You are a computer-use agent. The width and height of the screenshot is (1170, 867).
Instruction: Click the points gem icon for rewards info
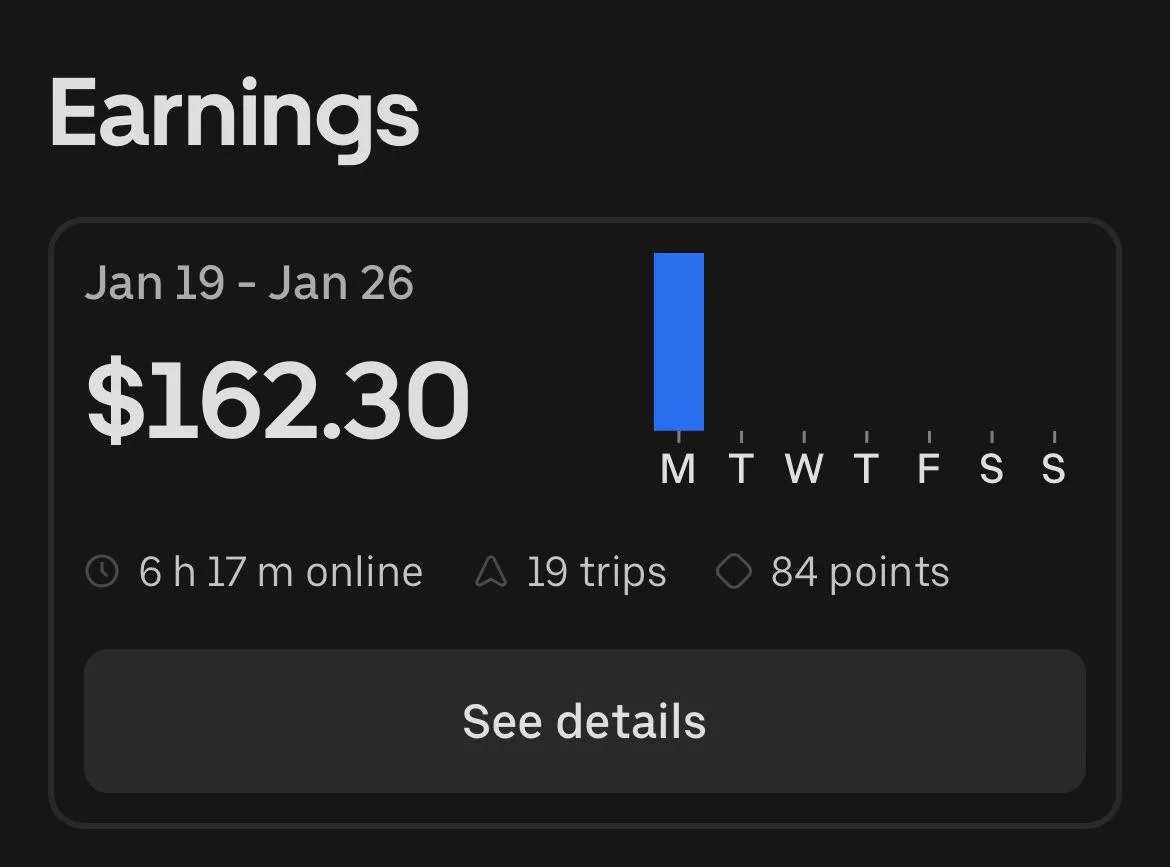(x=735, y=570)
